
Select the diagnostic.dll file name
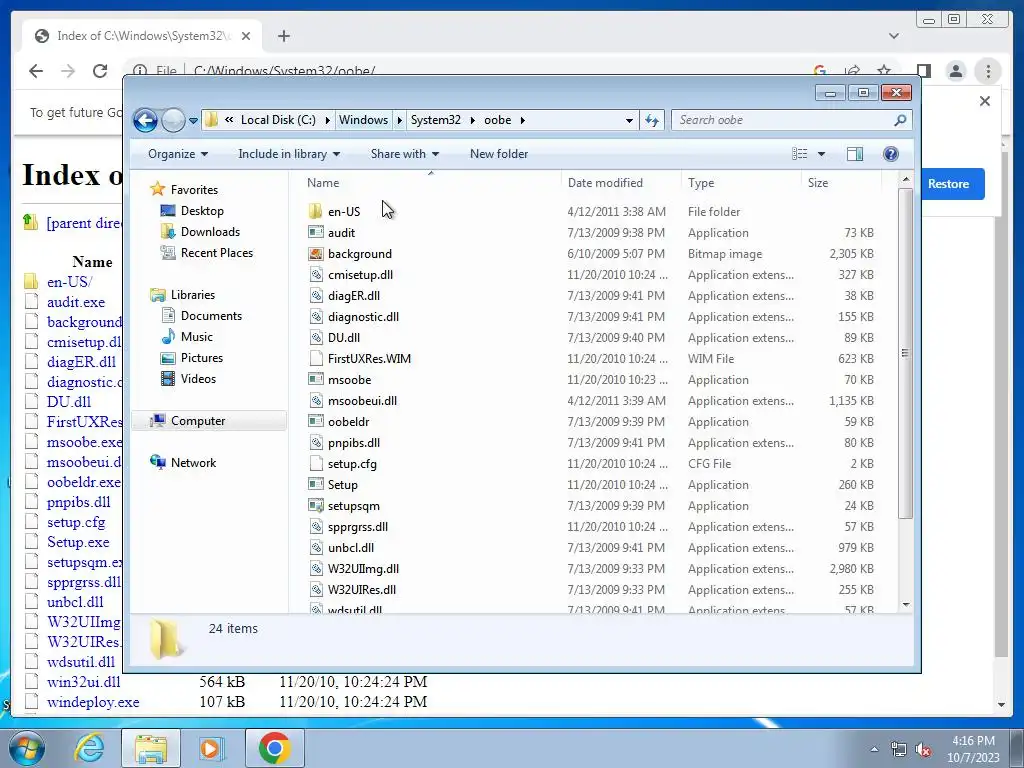tap(363, 317)
